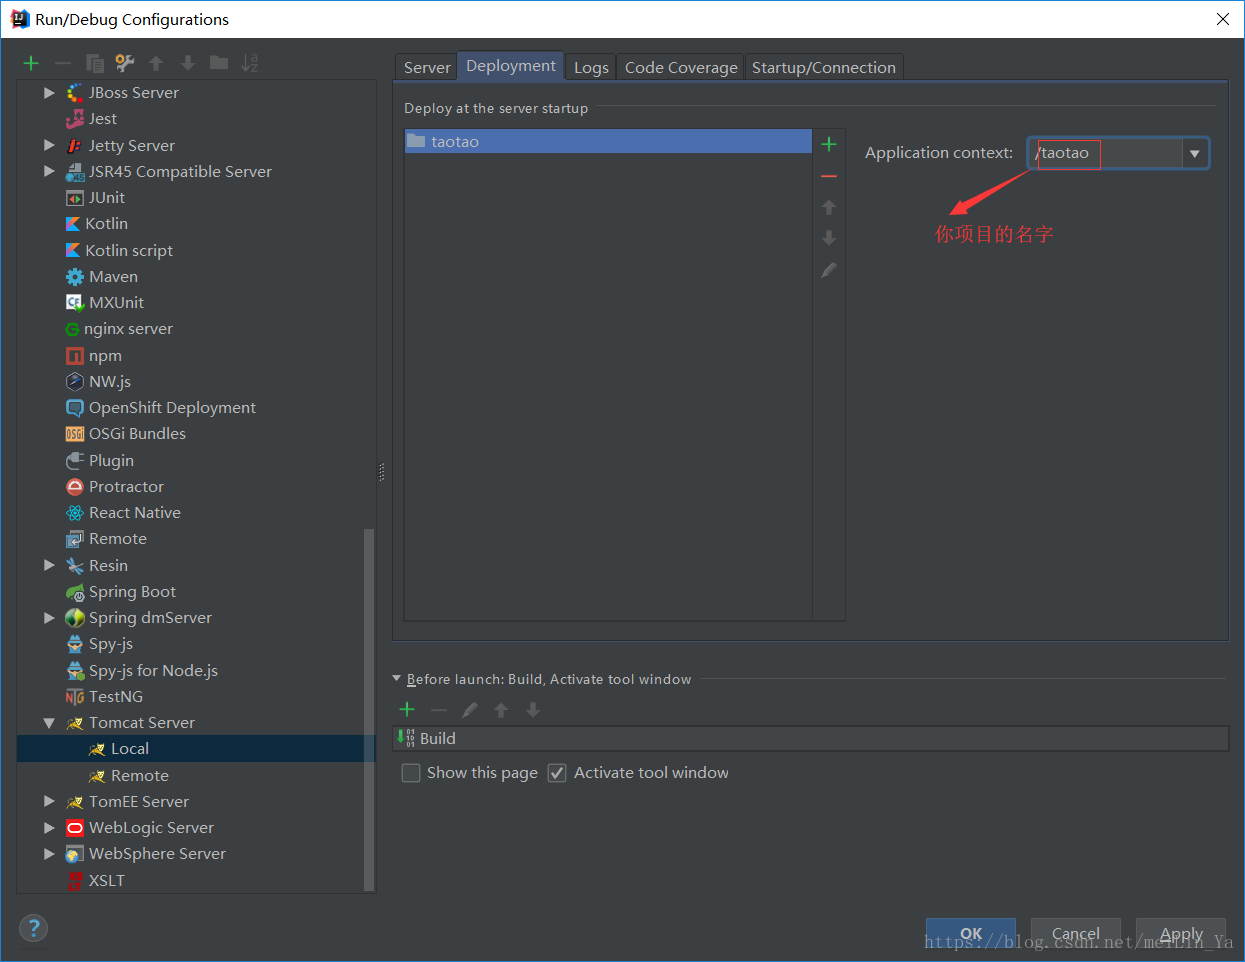Move configuration up arrow in left toolbar
The height and width of the screenshot is (962, 1245).
click(x=156, y=63)
